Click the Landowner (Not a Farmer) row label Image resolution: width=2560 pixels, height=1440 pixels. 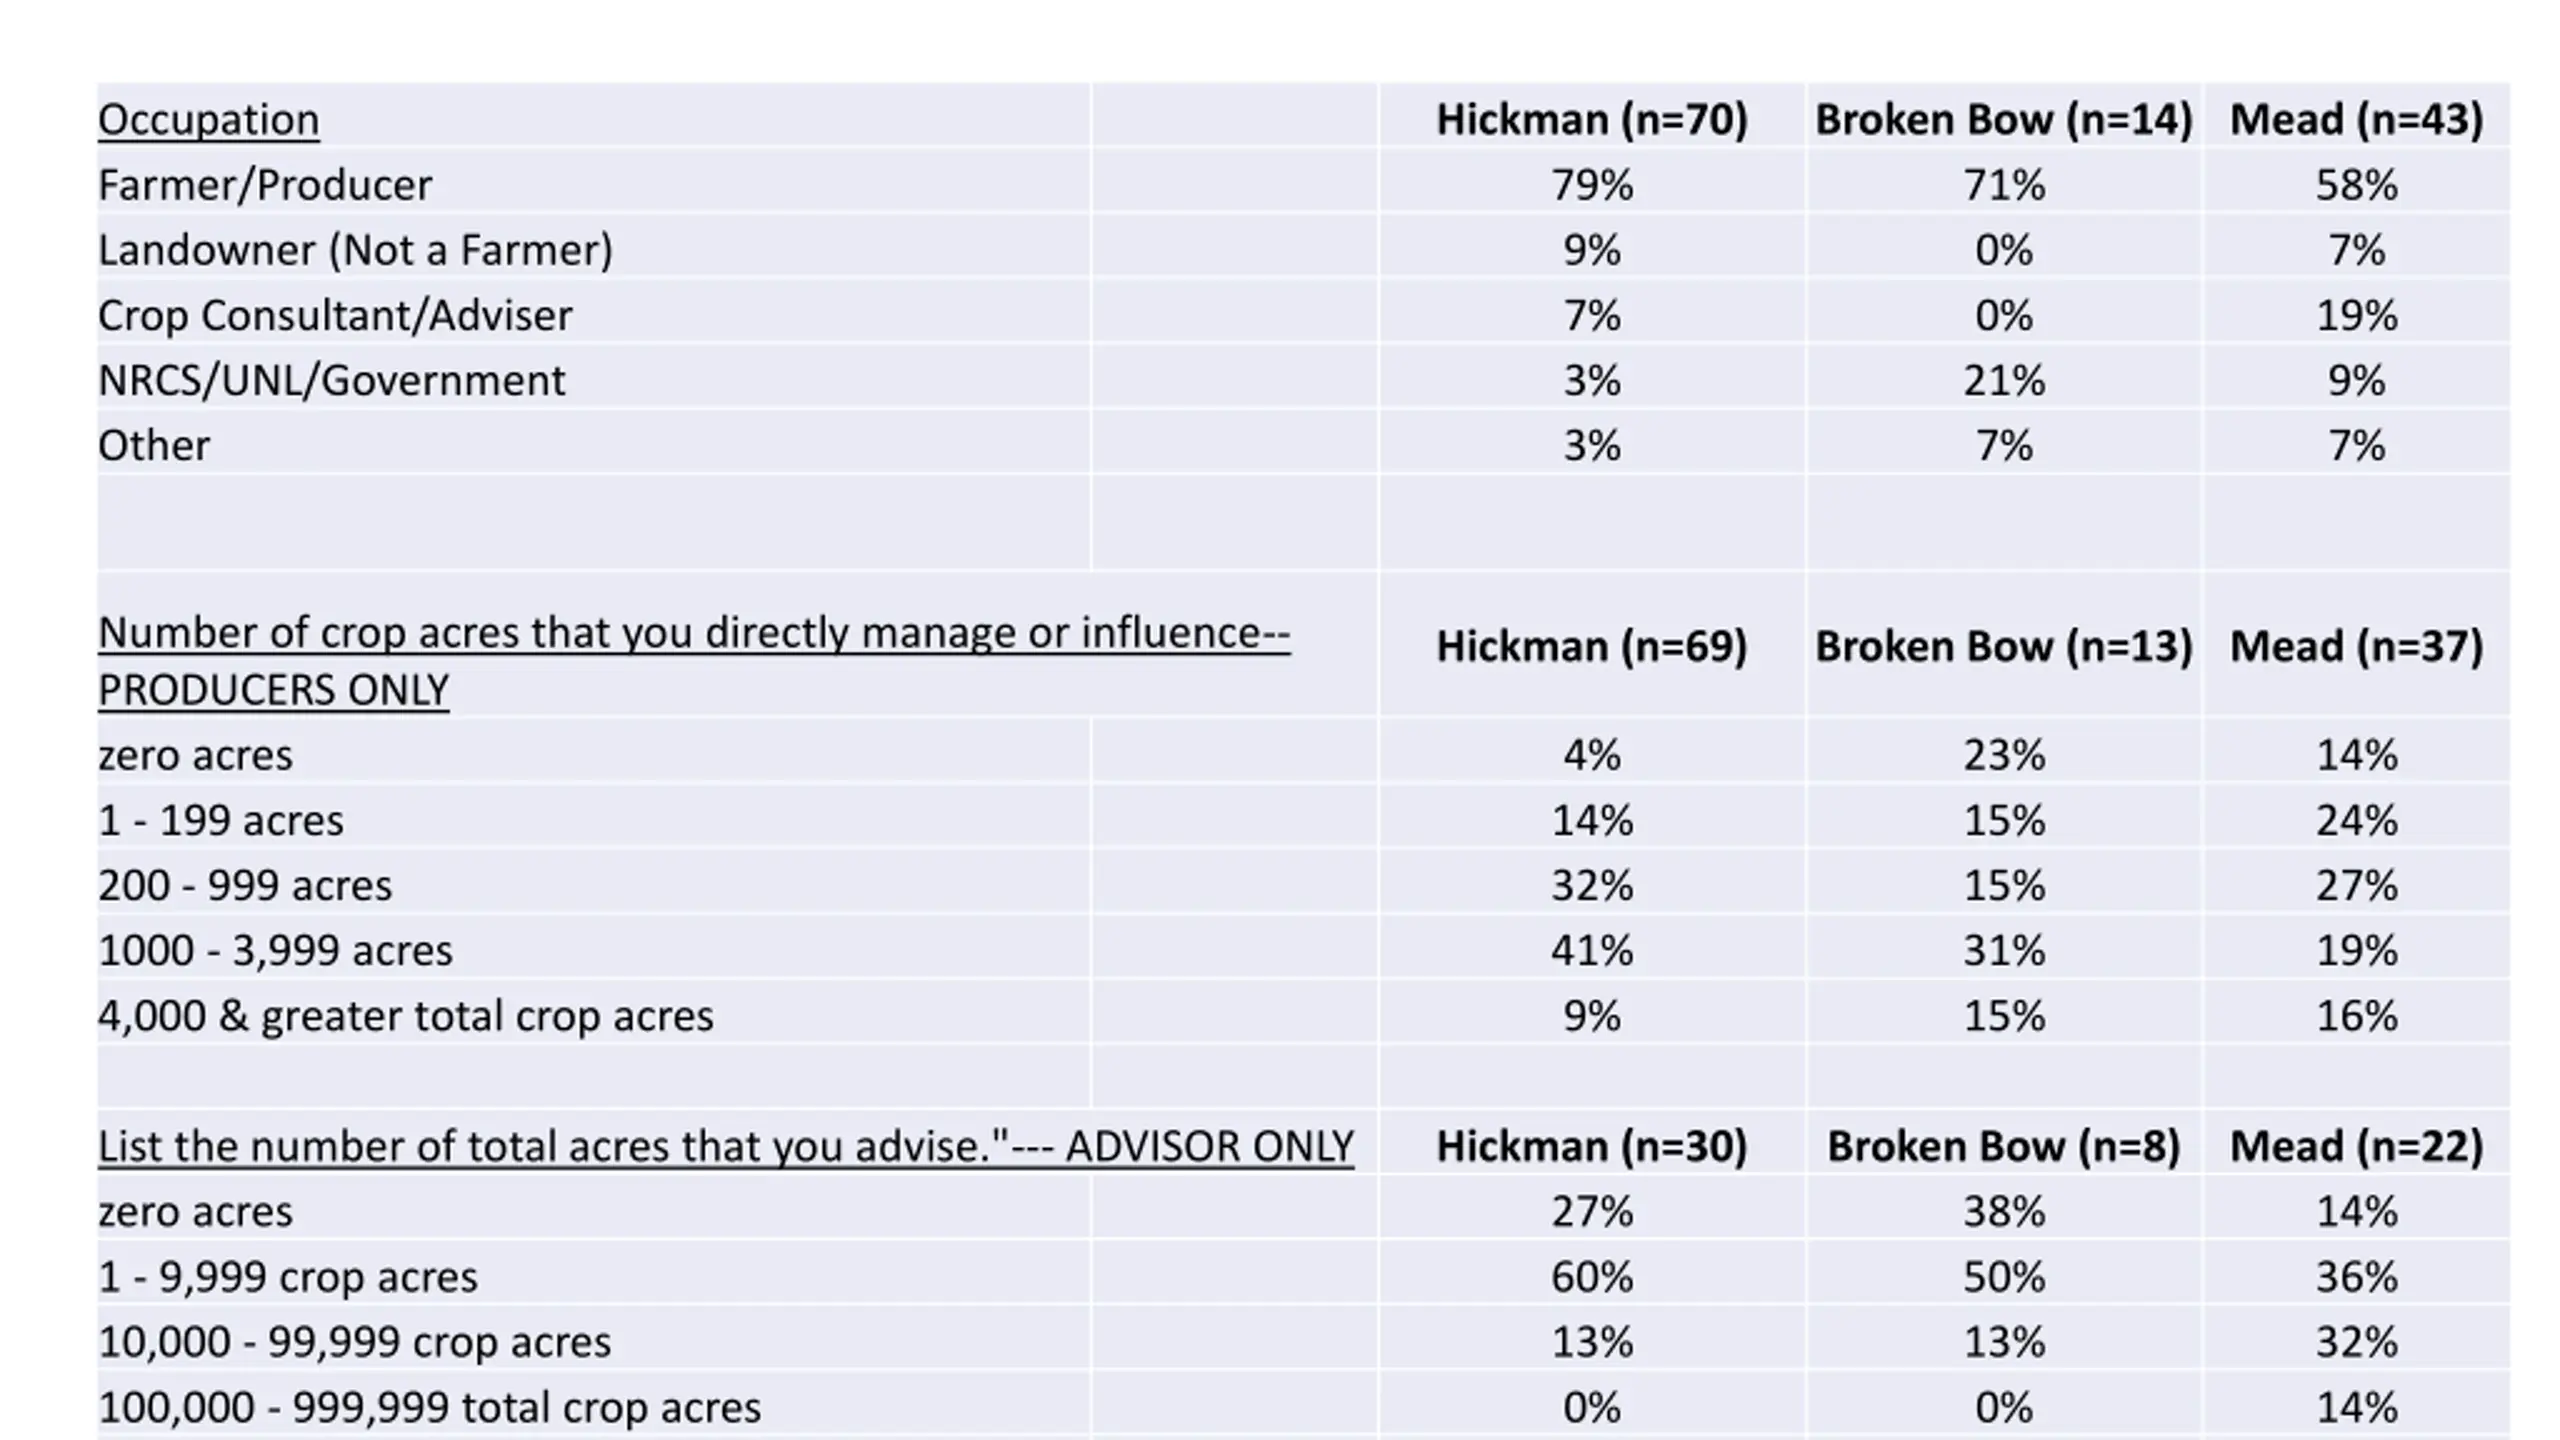[355, 250]
